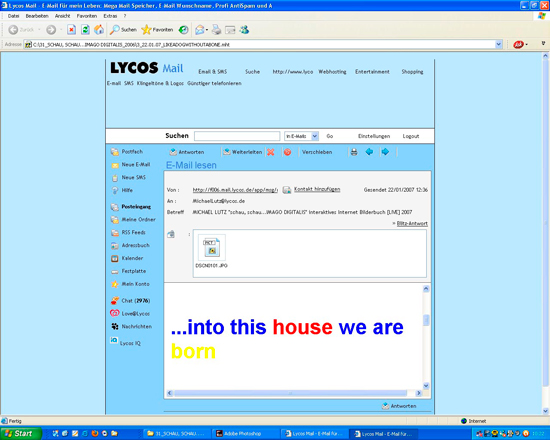Open Hilfe in the sidebar
The width and height of the screenshot is (550, 440).
(x=122, y=190)
